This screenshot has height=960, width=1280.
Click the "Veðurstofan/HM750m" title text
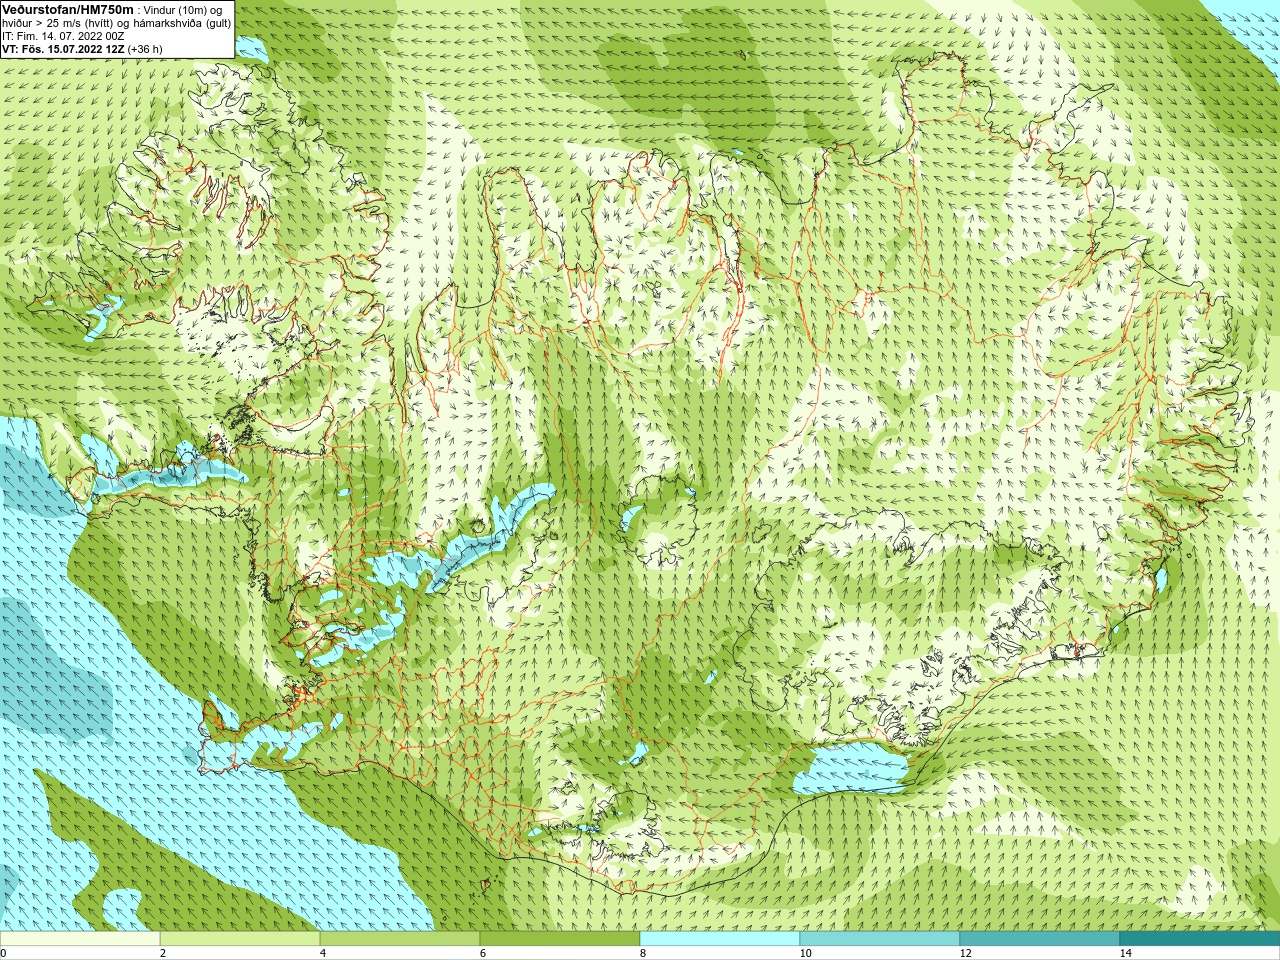click(x=68, y=9)
